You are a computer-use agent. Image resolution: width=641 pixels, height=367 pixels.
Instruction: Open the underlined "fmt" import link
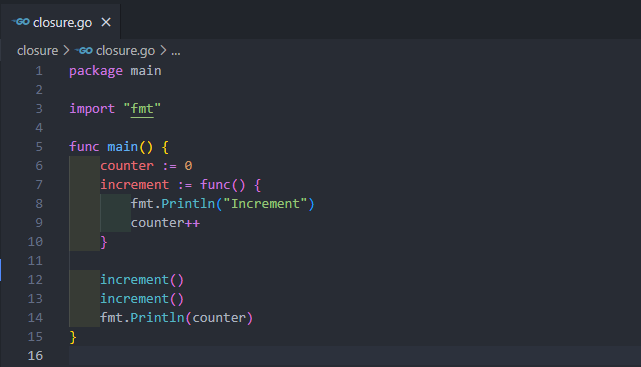pos(142,109)
